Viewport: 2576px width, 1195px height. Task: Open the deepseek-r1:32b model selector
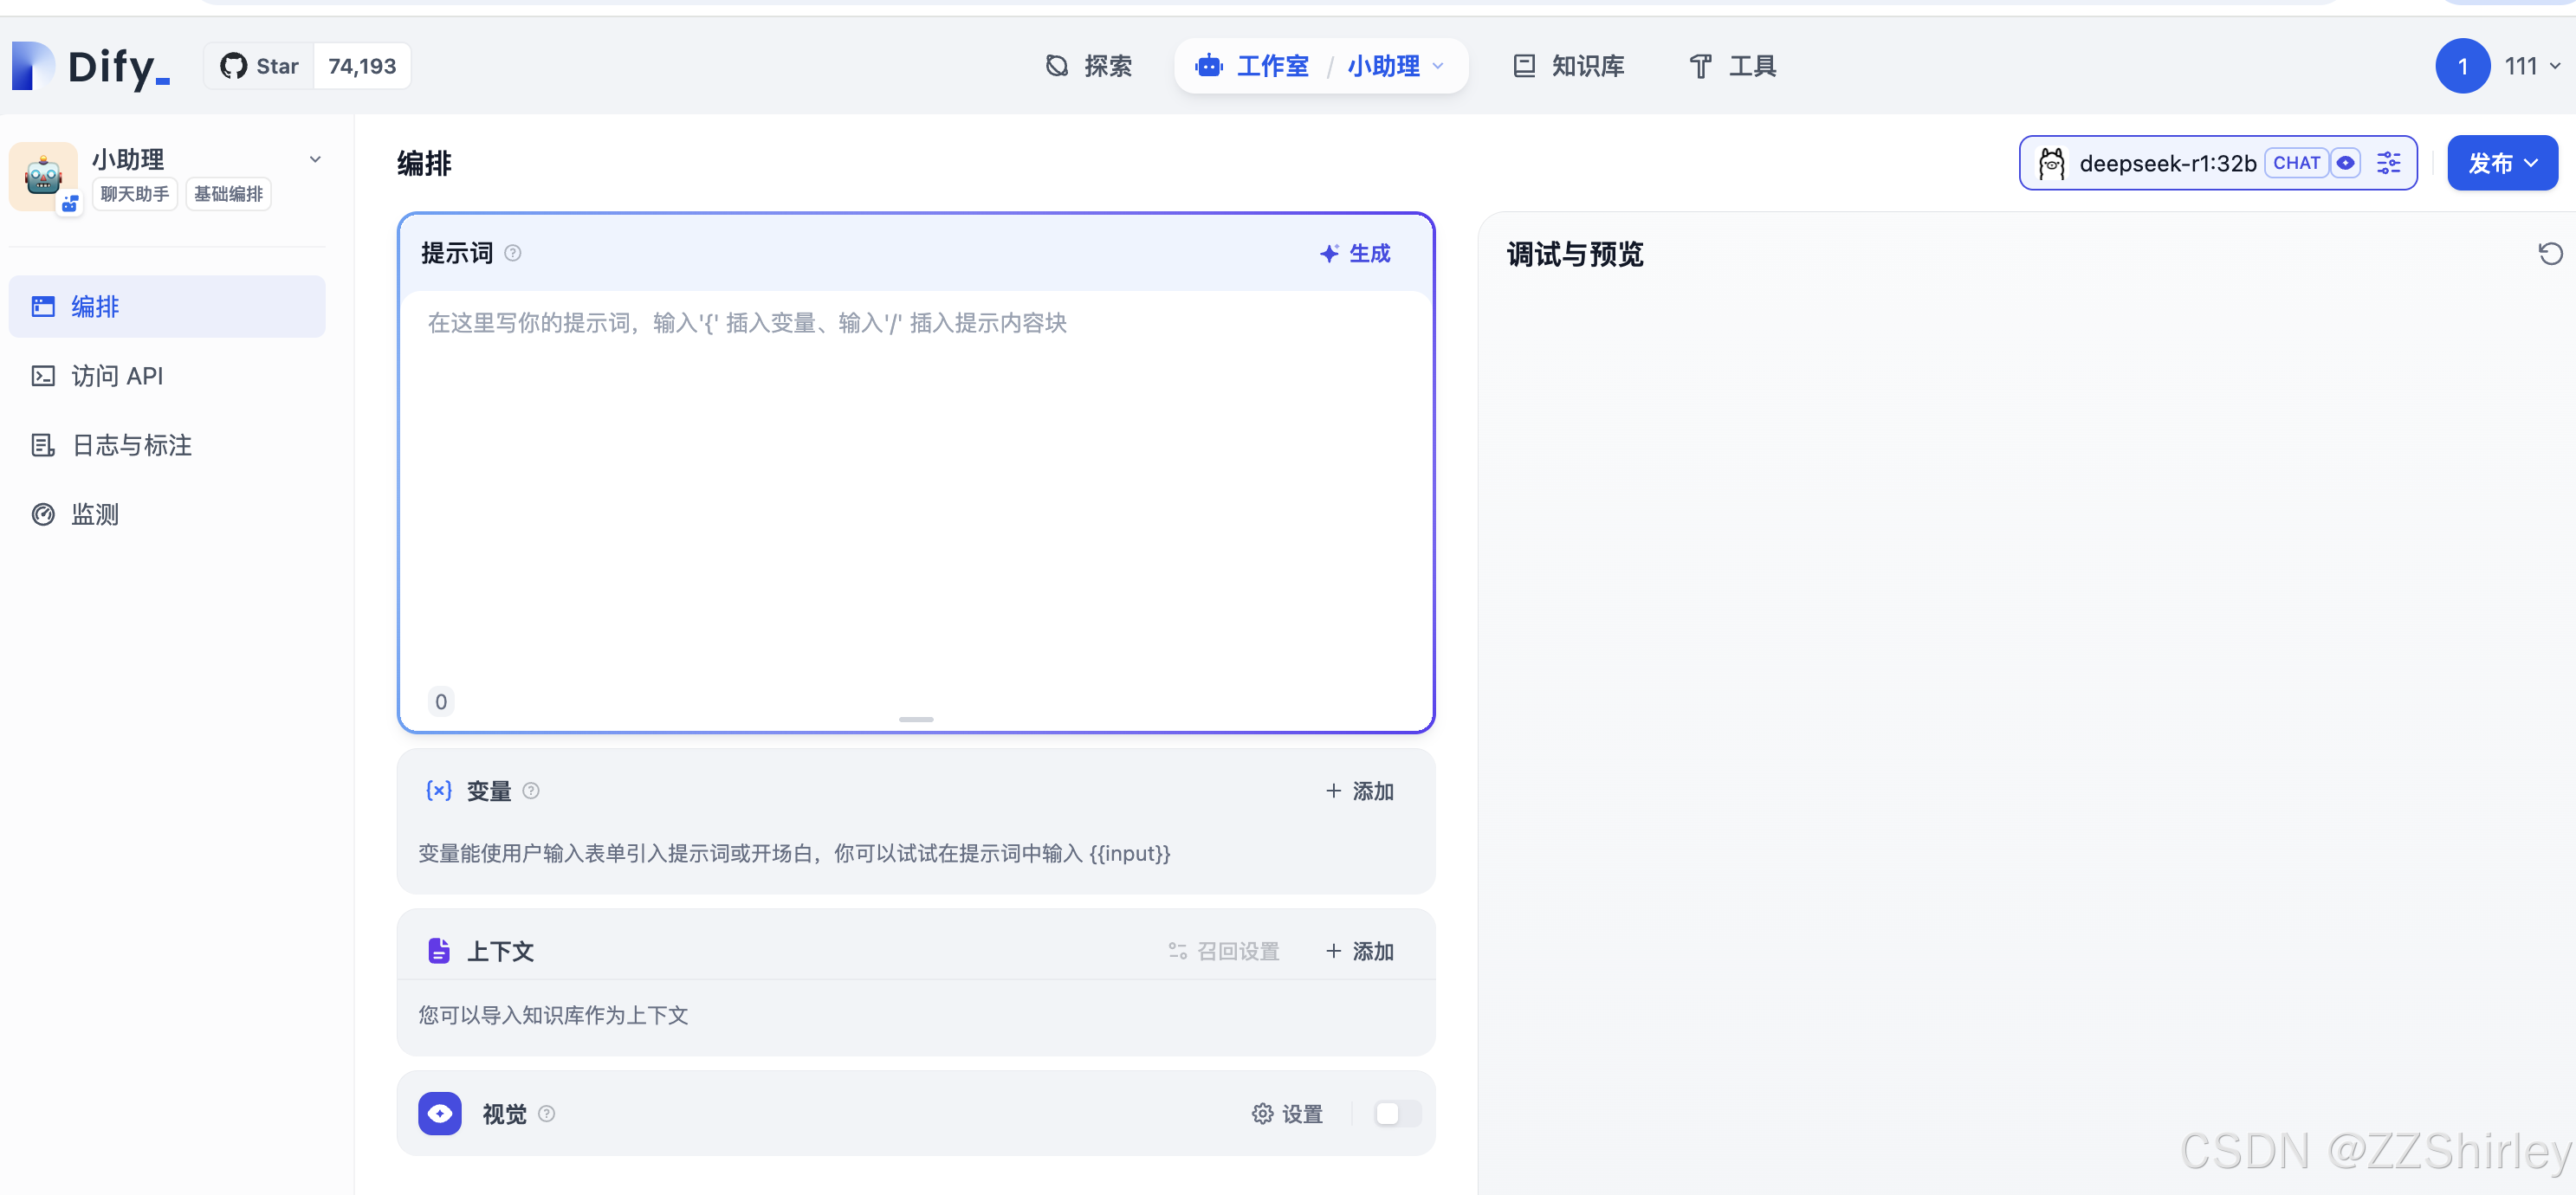(2168, 162)
